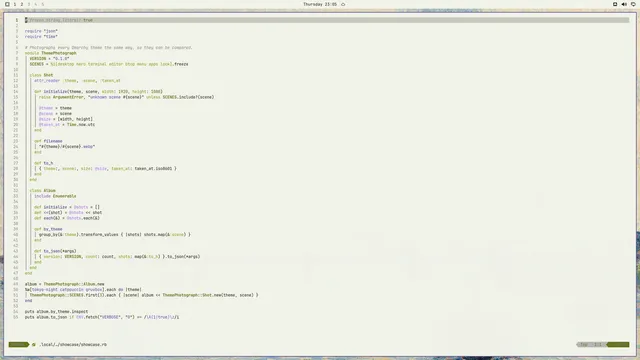640x360 pixels.
Task: Click the showcase.rb file path in statusline
Action: click(73, 344)
